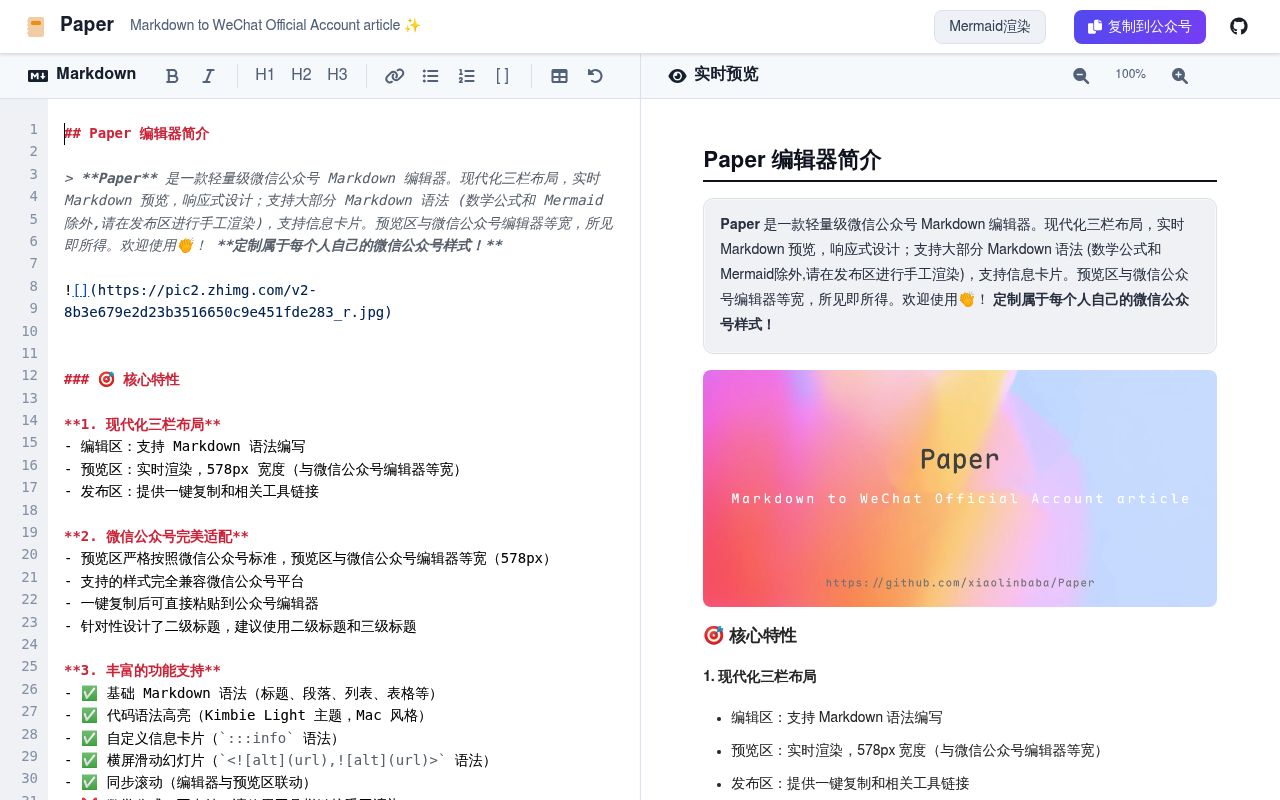This screenshot has height=800, width=1280.
Task: Insert a table
Action: click(x=560, y=75)
